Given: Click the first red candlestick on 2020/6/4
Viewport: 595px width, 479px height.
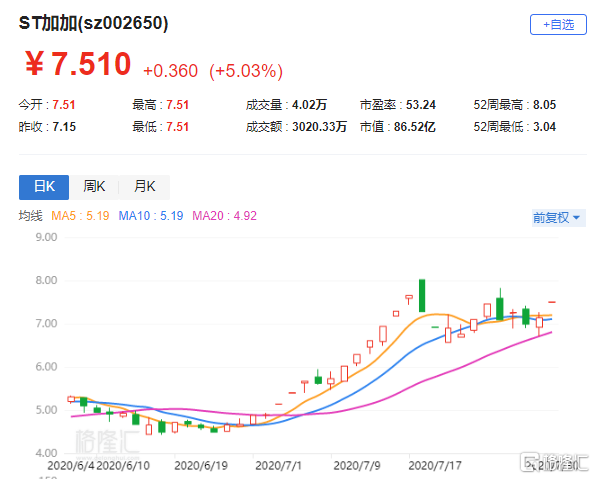Looking at the screenshot, I should point(71,399).
